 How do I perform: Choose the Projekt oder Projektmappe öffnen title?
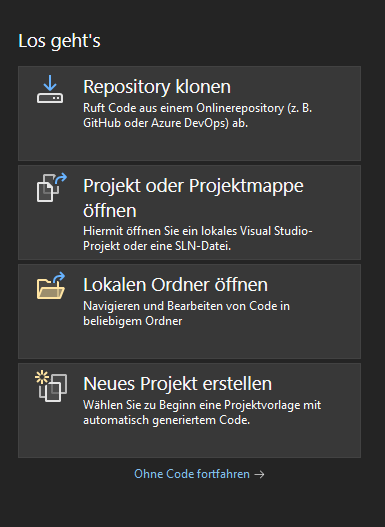coord(193,198)
